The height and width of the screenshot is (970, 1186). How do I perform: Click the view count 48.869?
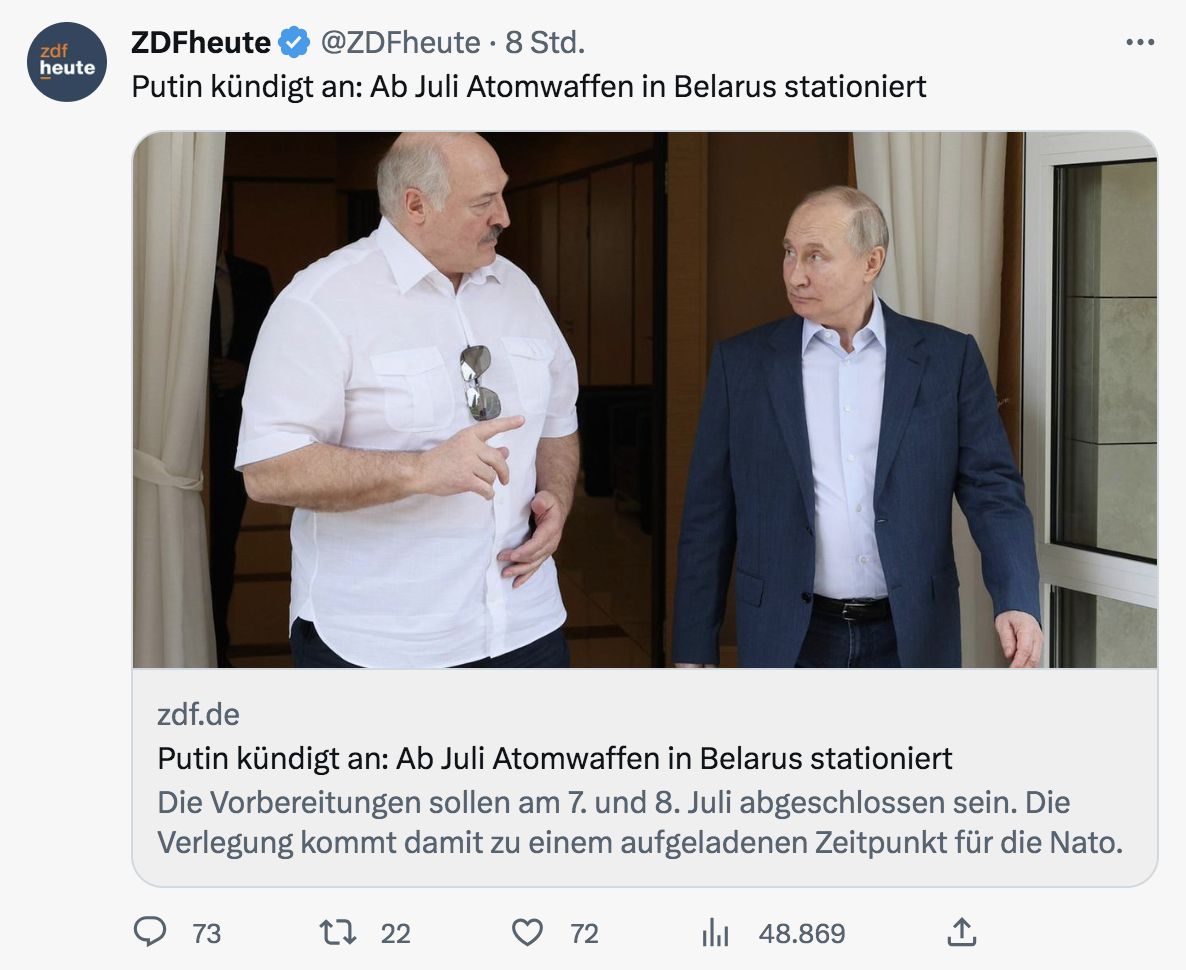point(802,934)
